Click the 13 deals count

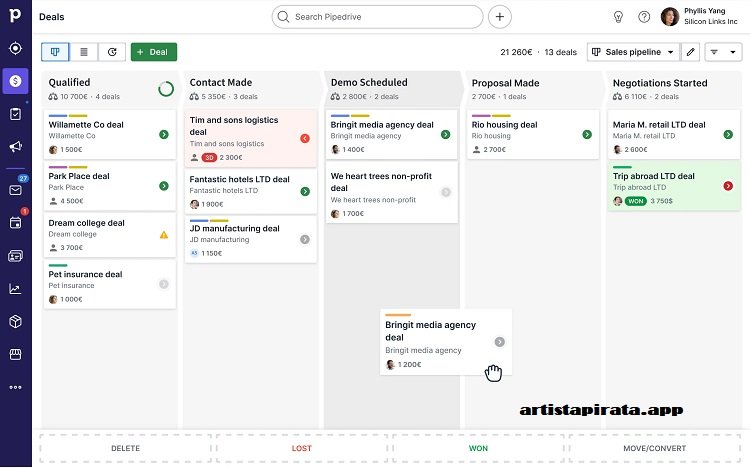click(x=561, y=52)
